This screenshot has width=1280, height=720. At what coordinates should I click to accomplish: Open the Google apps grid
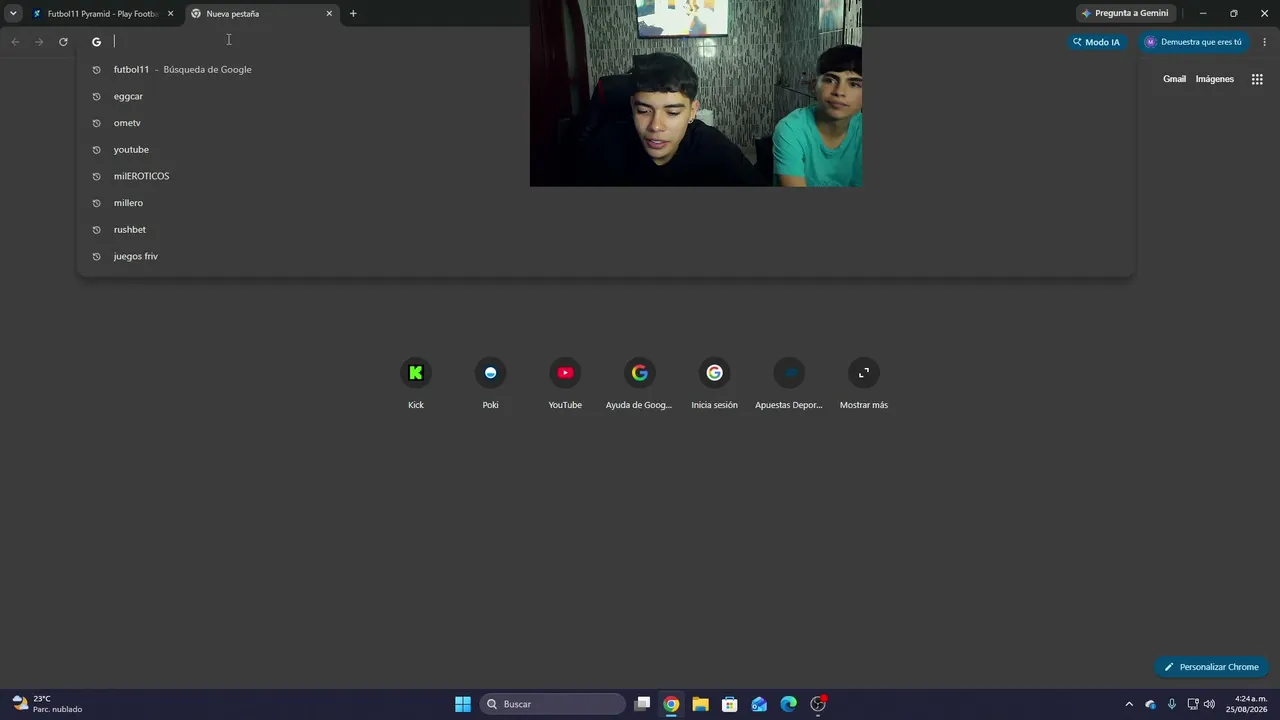1257,79
